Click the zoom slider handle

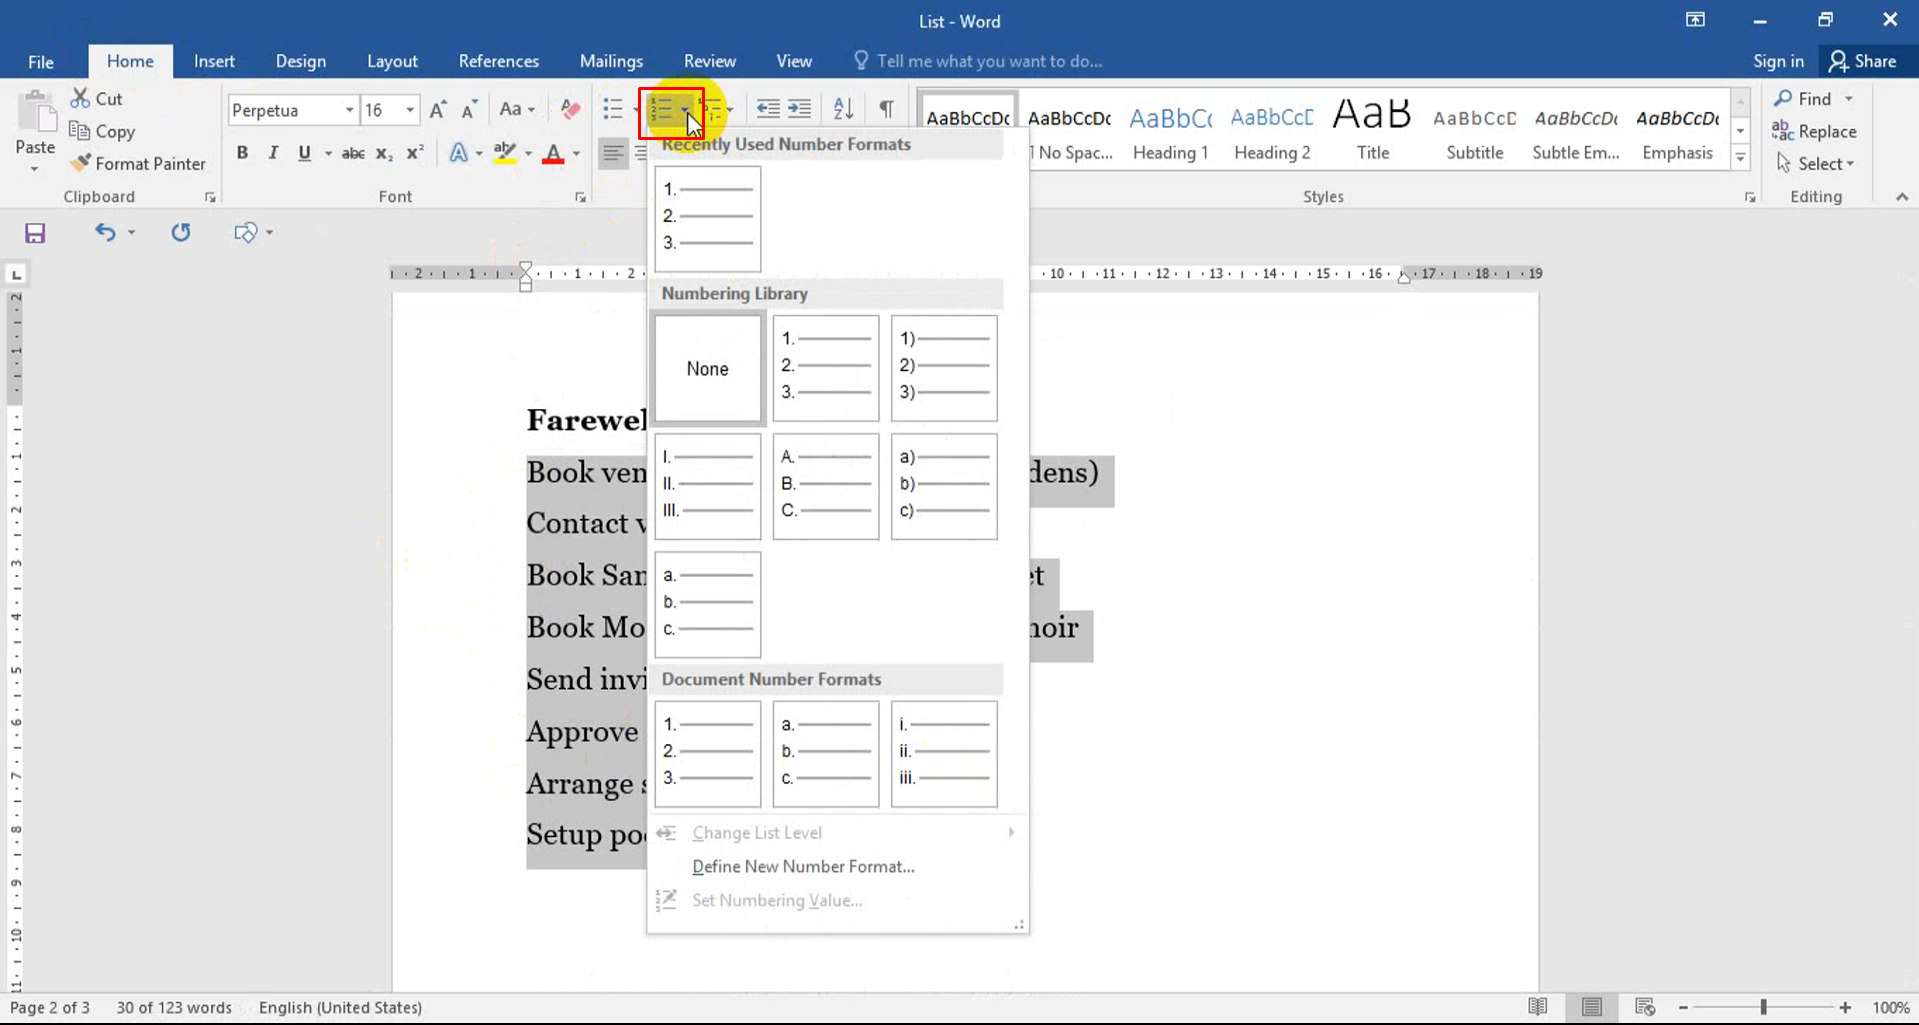pyautogui.click(x=1764, y=1007)
